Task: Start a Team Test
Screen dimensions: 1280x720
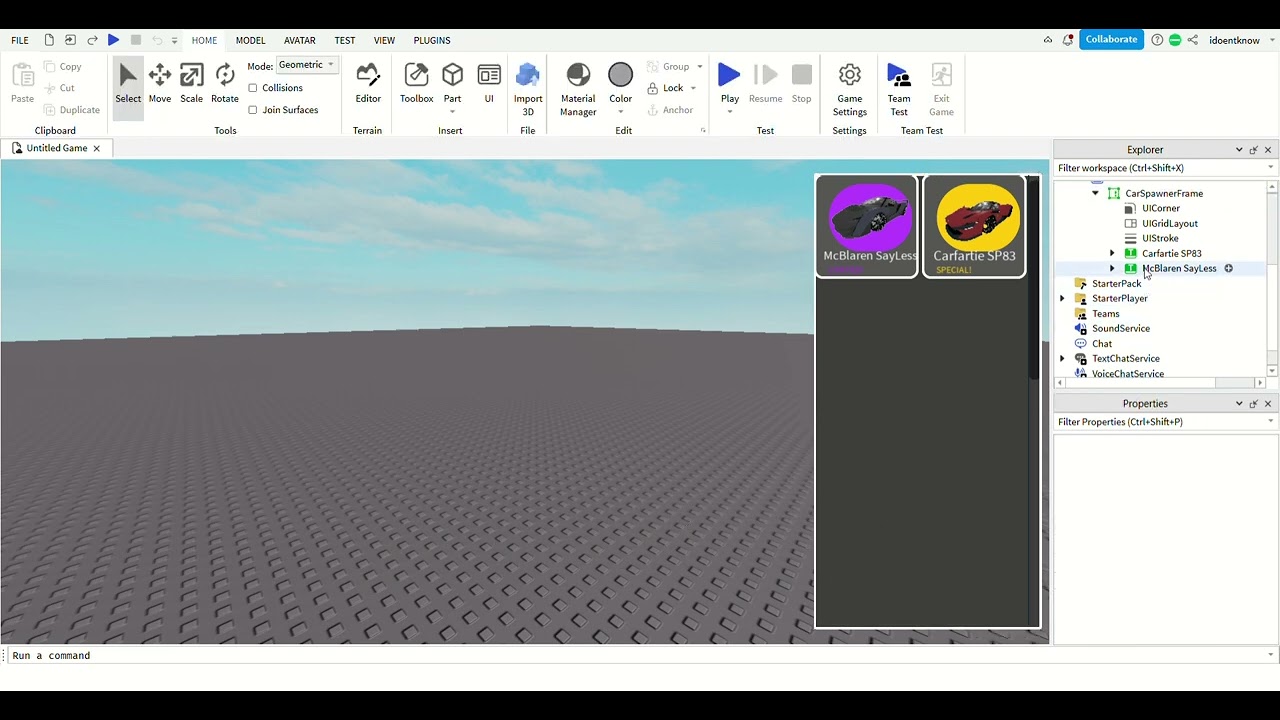Action: 899,88
